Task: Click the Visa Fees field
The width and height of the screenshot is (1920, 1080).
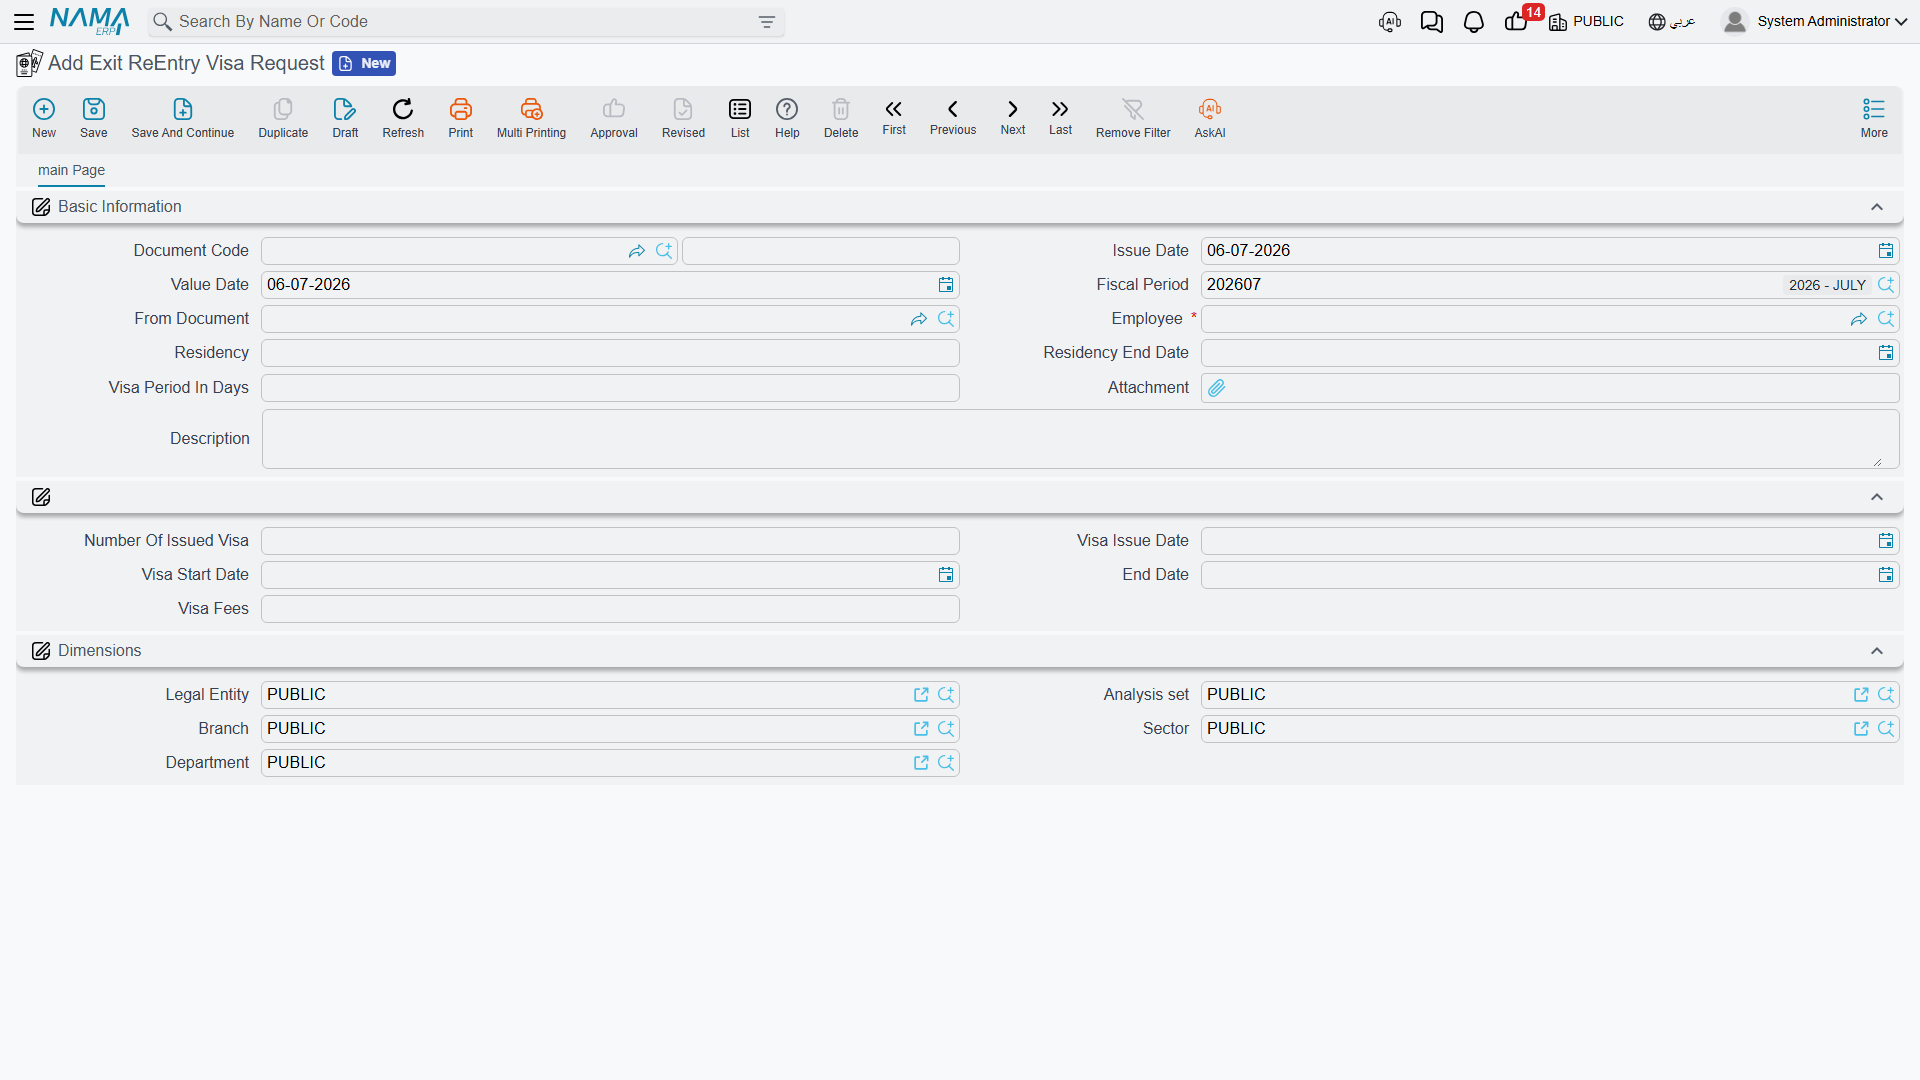Action: (610, 609)
